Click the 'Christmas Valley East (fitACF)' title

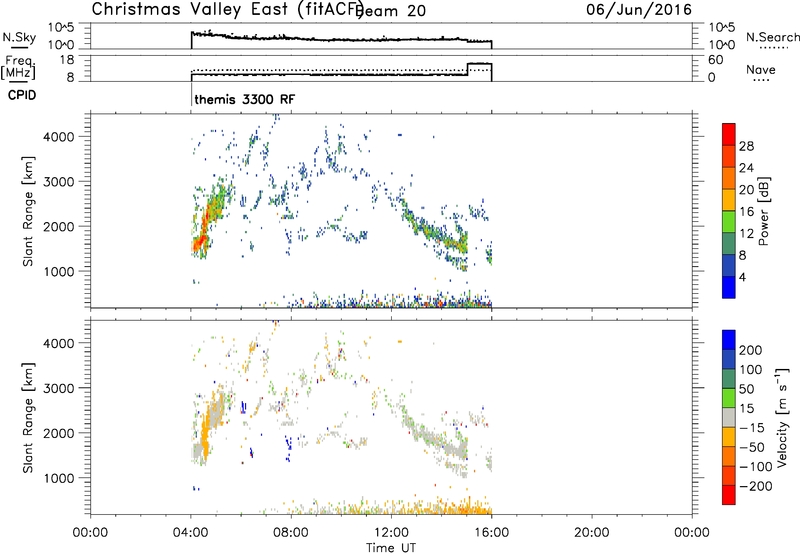coord(228,10)
